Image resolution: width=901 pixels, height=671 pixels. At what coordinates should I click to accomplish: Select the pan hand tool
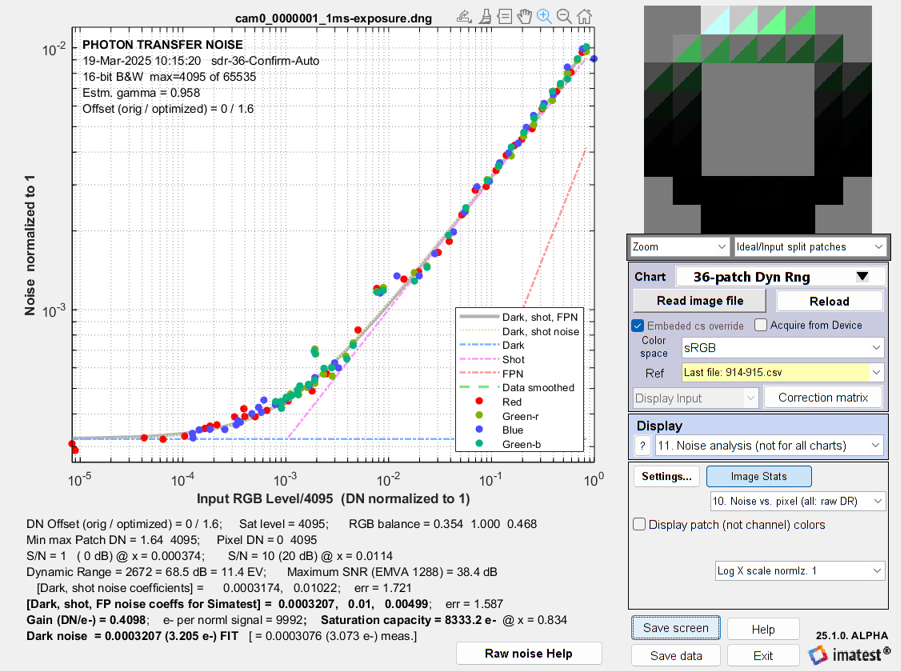click(x=524, y=17)
